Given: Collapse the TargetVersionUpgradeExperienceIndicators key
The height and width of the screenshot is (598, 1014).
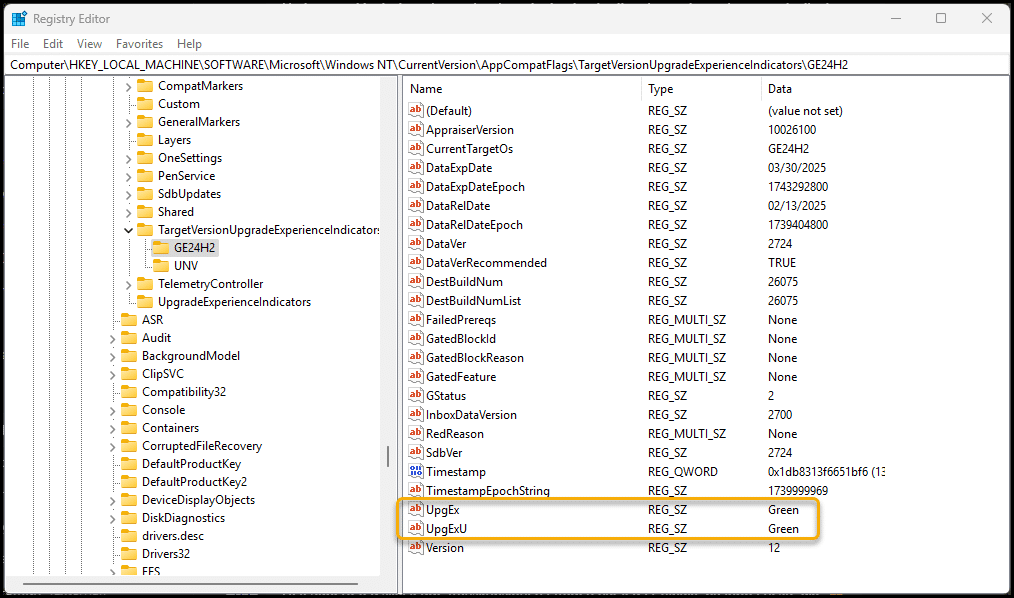Looking at the screenshot, I should (128, 230).
